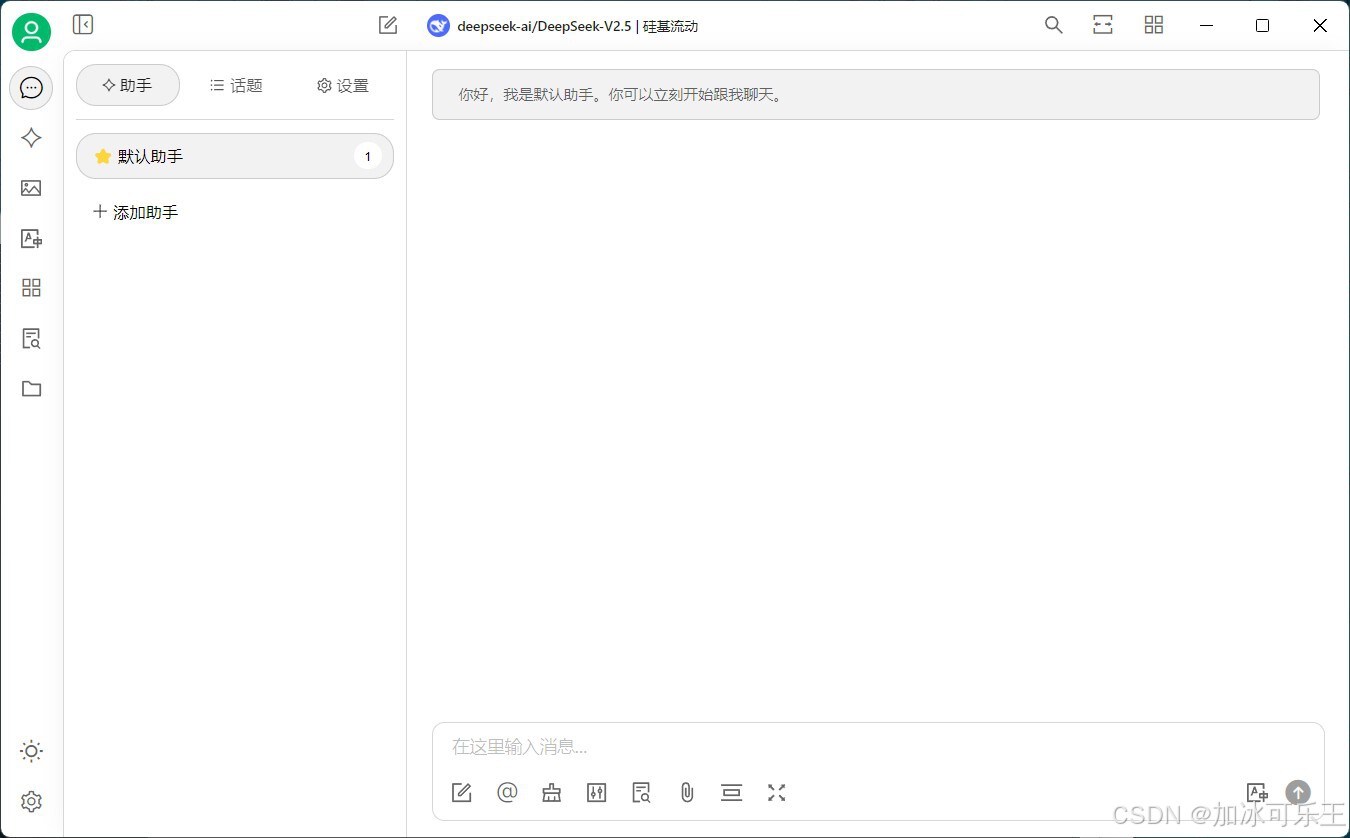Select the AI Agents sparkle icon

(31, 138)
